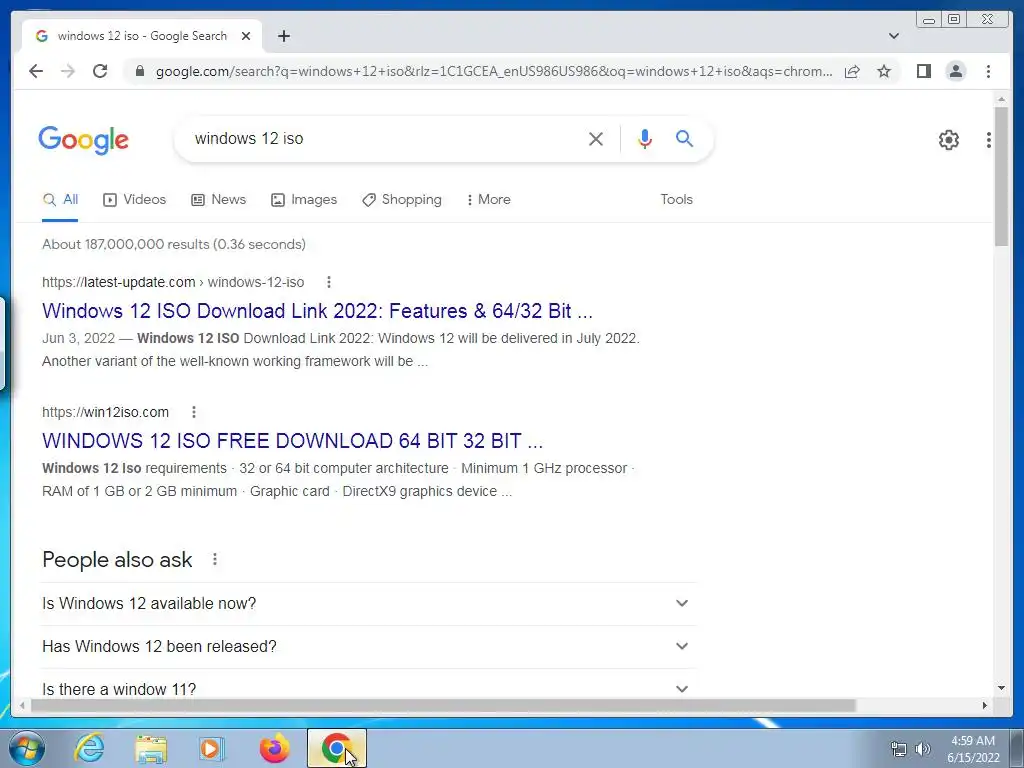The height and width of the screenshot is (768, 1024).
Task: Switch to the News tab
Action: (218, 200)
